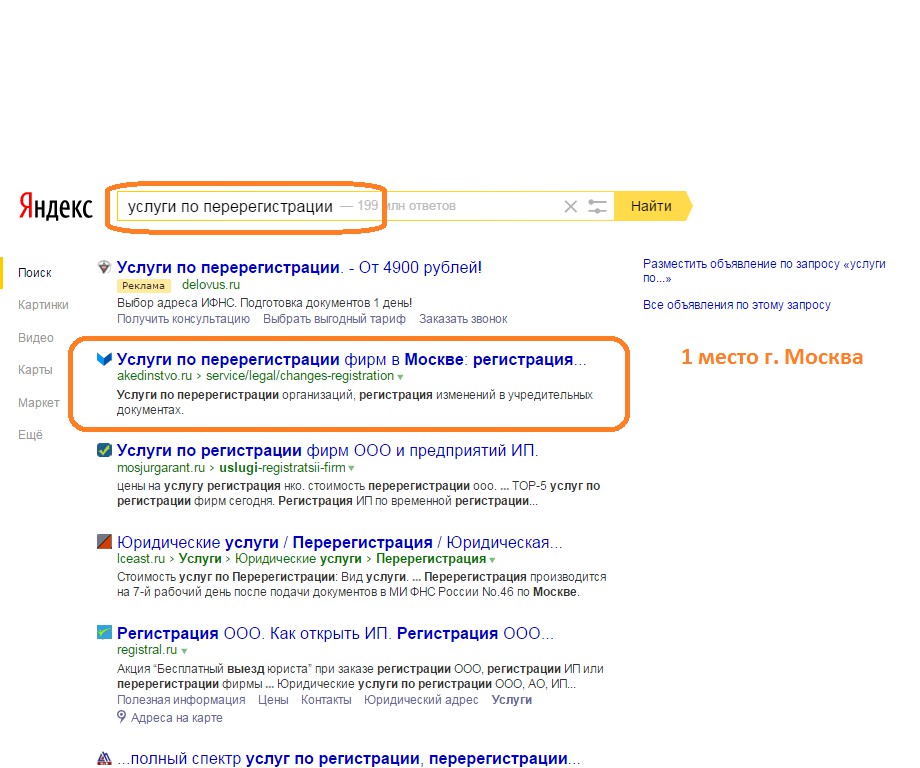920x768 pixels.
Task: Expand dropdown arrow after akedinstvo.ru URL
Action: [x=400, y=377]
